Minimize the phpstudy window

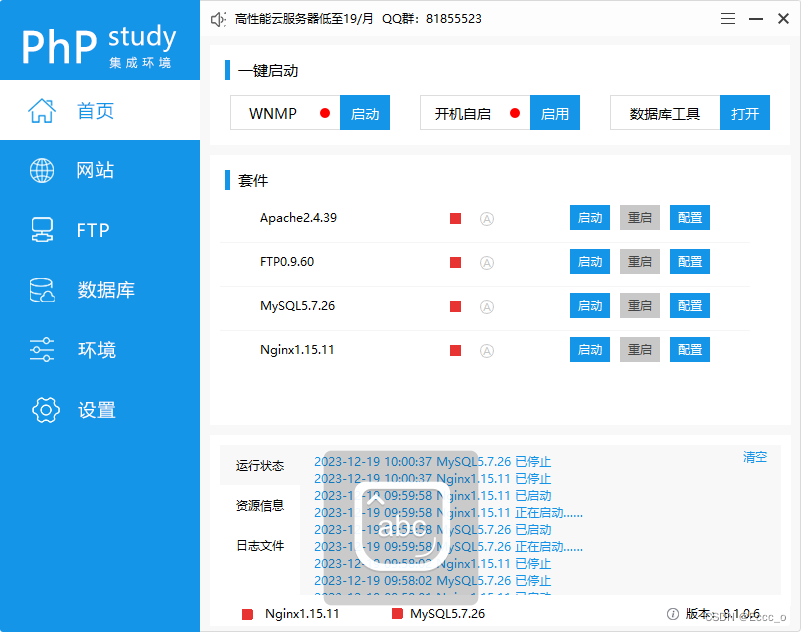coord(756,19)
